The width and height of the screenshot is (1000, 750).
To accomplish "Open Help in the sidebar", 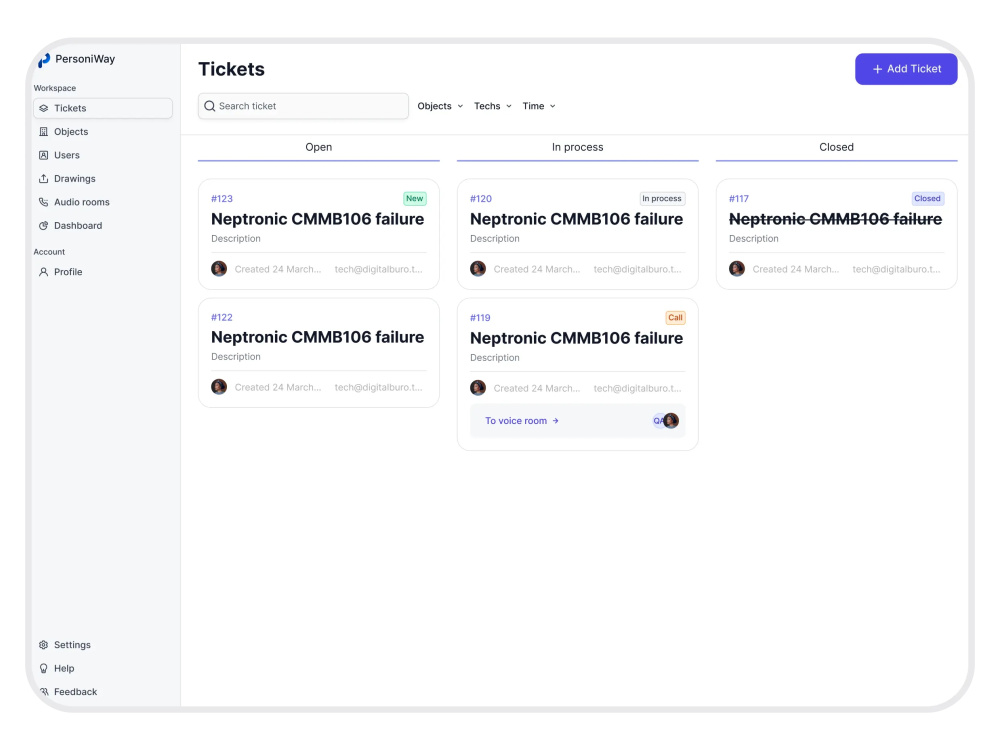I will [x=64, y=669].
